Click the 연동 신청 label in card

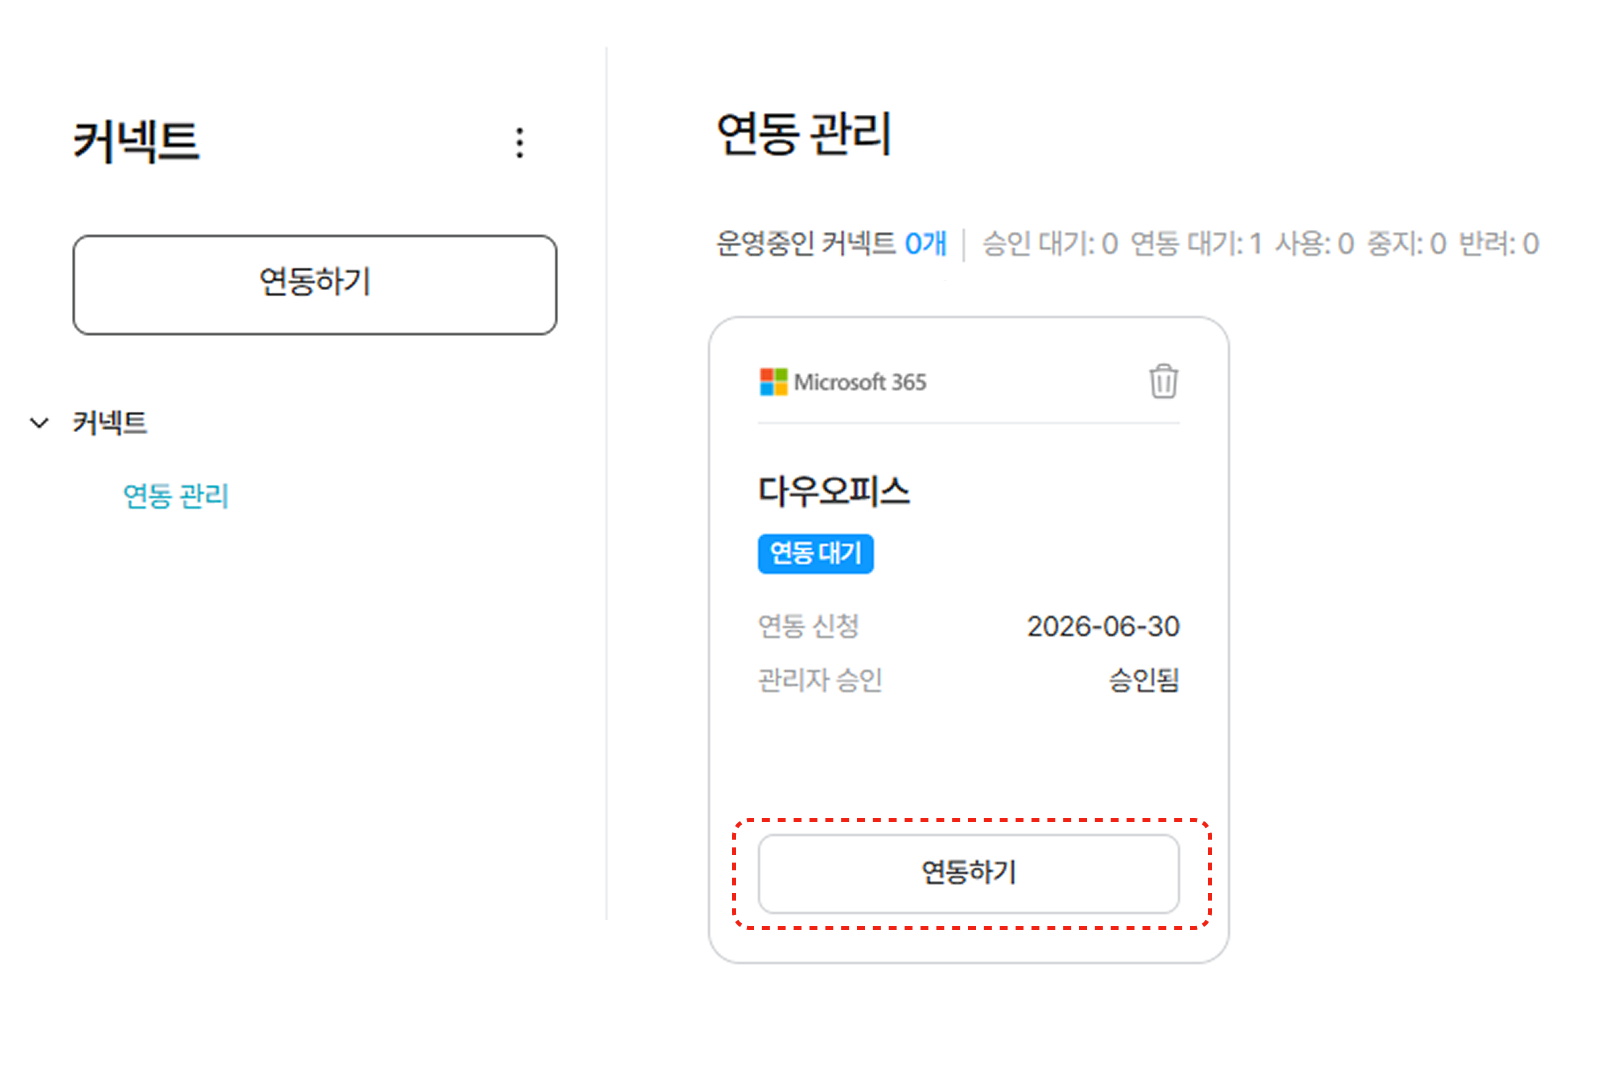(808, 626)
